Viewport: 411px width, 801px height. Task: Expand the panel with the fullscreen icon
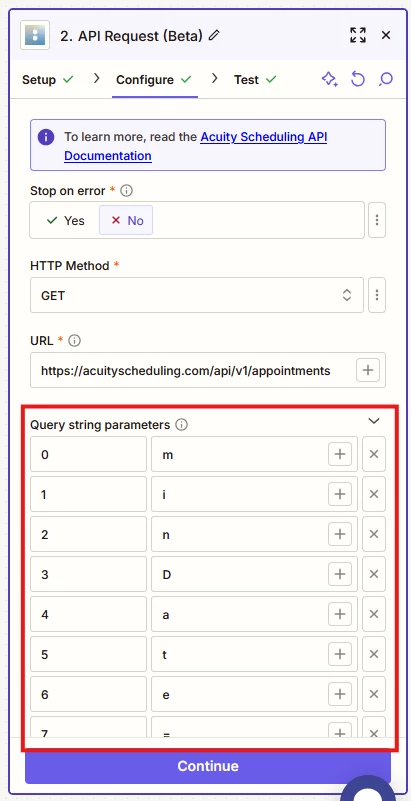[358, 35]
